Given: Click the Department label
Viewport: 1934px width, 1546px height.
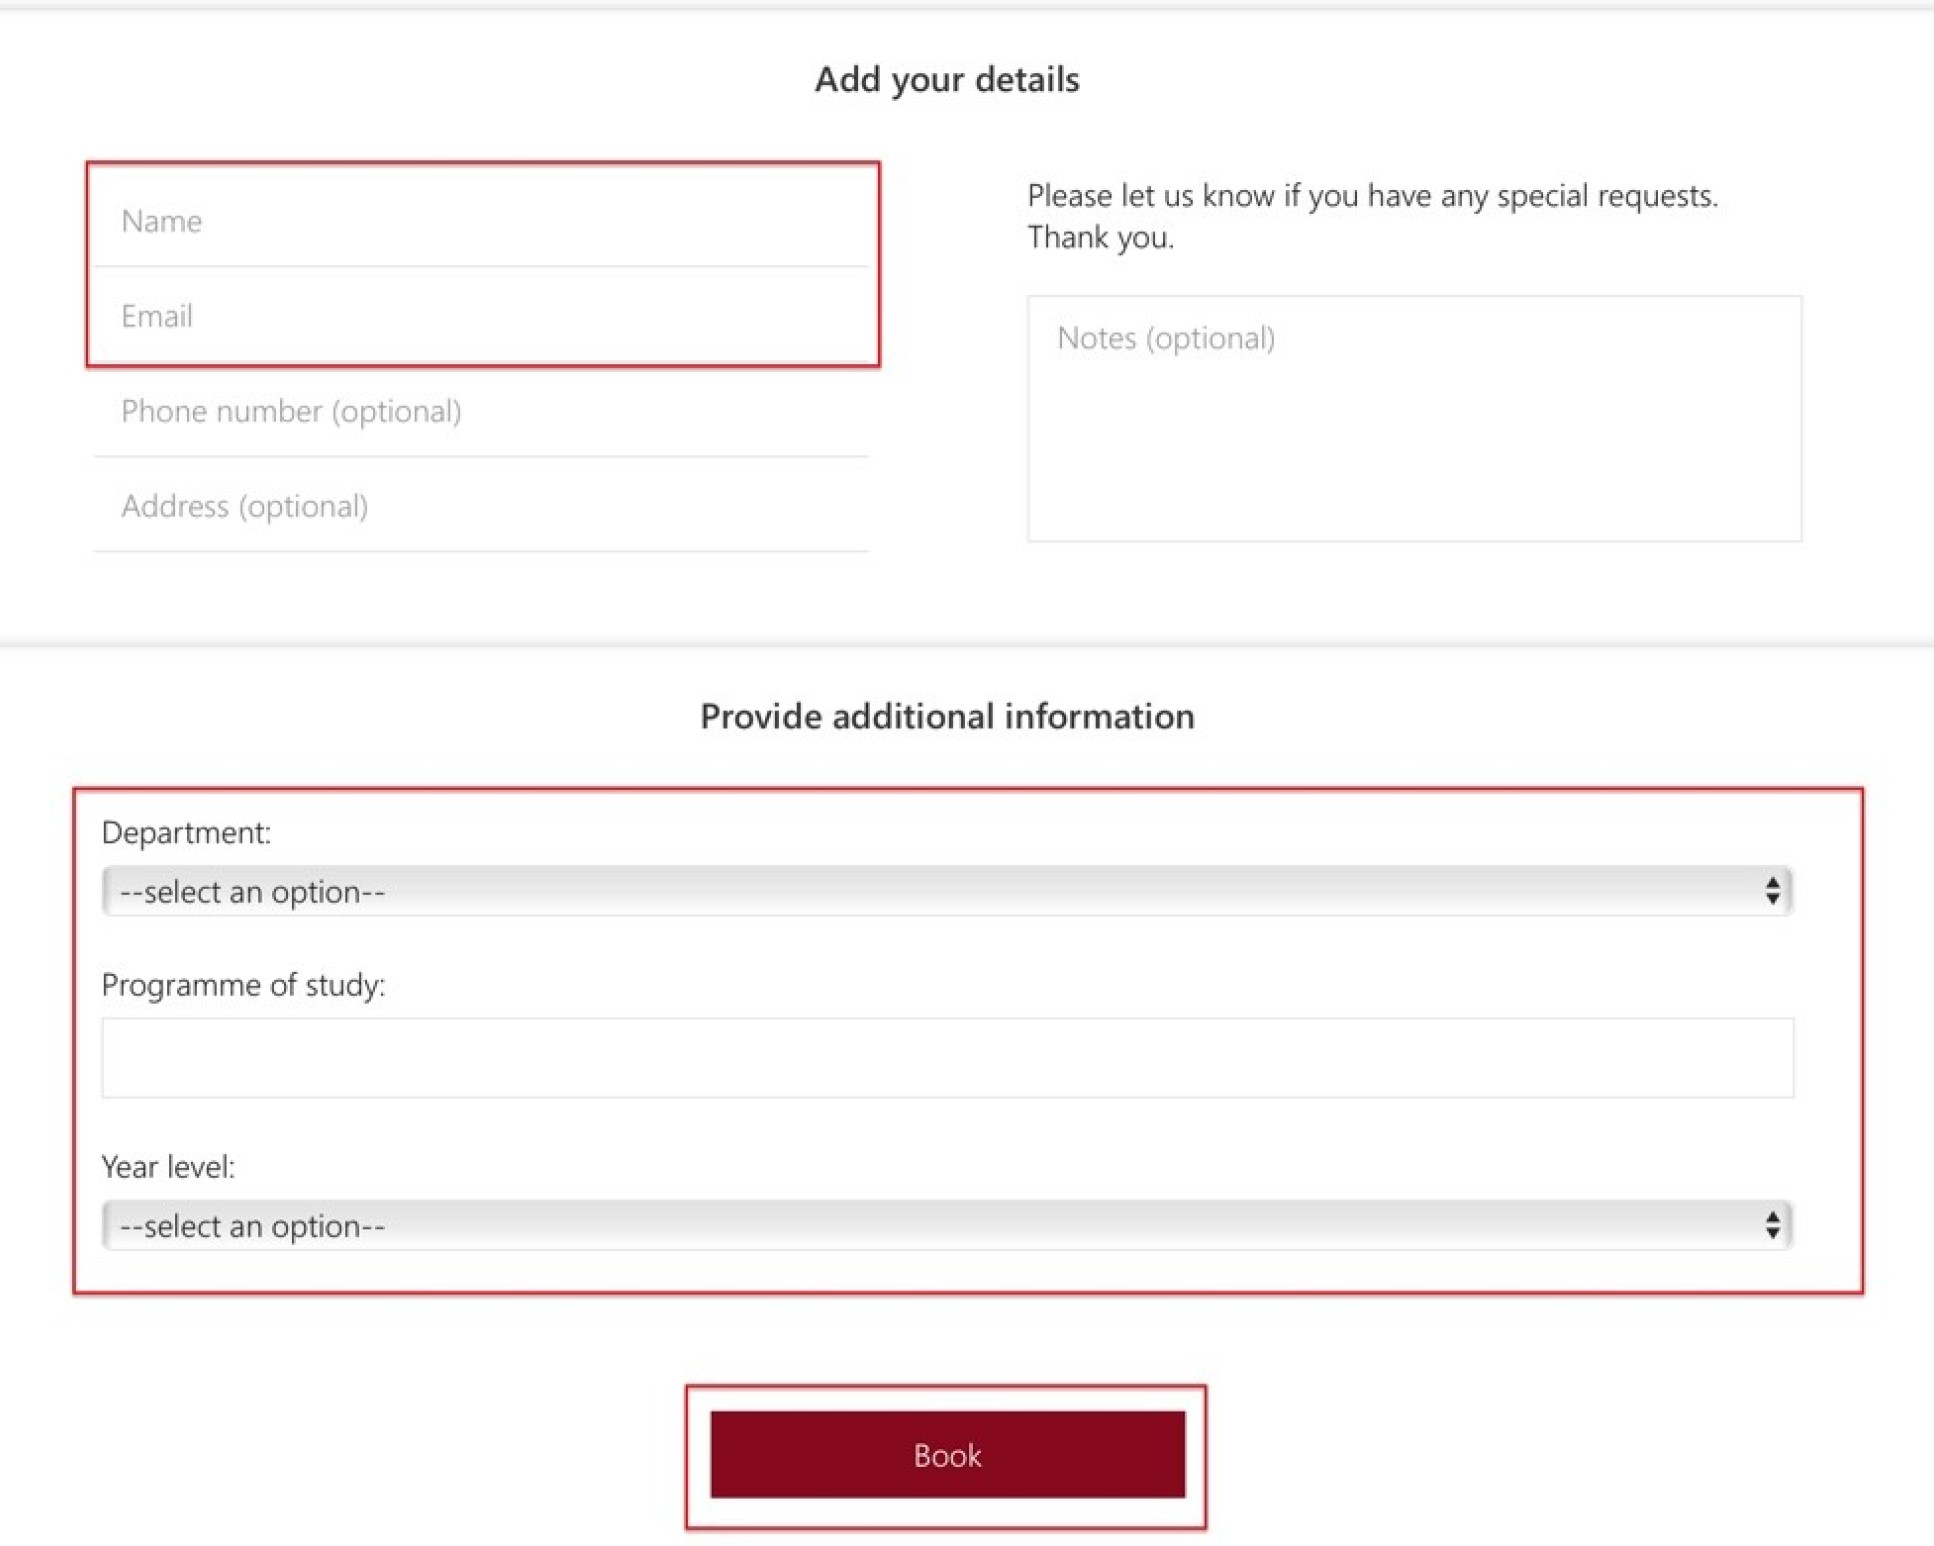Looking at the screenshot, I should click(186, 832).
